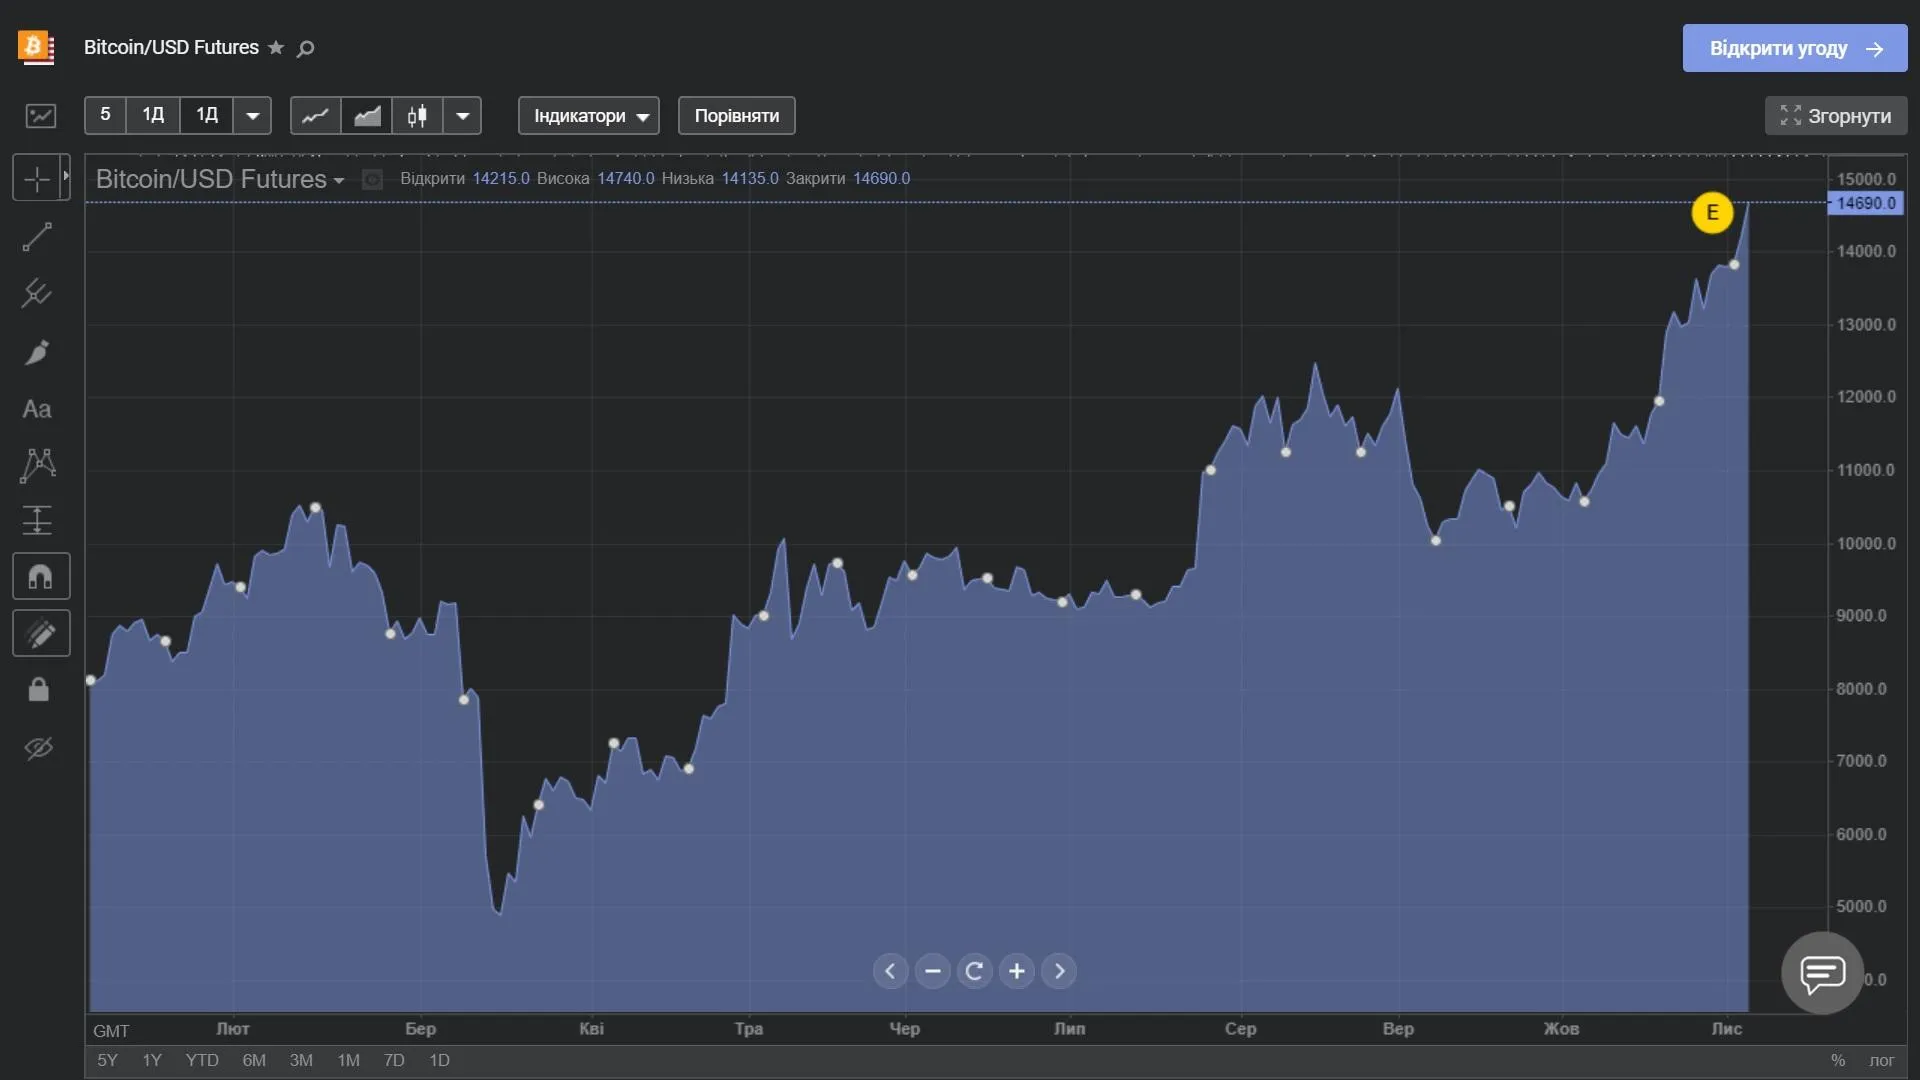
Task: Click the Bitcoin/USD Futures header title
Action: tap(171, 47)
